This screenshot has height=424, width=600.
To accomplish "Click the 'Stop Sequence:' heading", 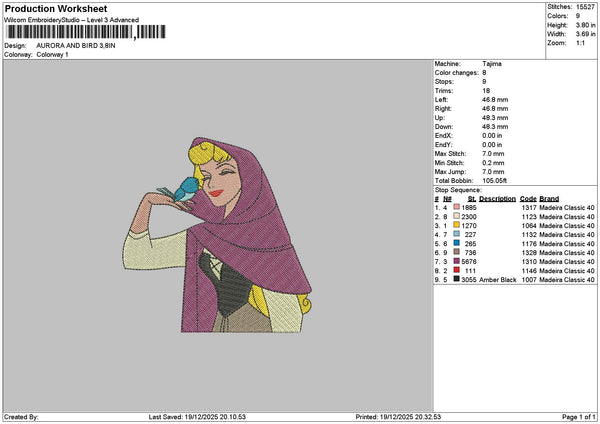I will 458,190.
